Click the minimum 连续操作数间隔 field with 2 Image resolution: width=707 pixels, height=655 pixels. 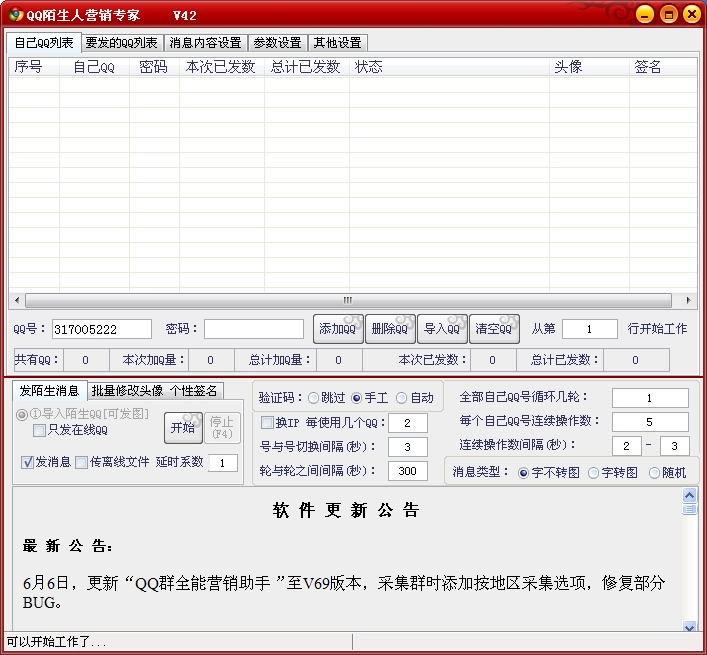pos(627,446)
